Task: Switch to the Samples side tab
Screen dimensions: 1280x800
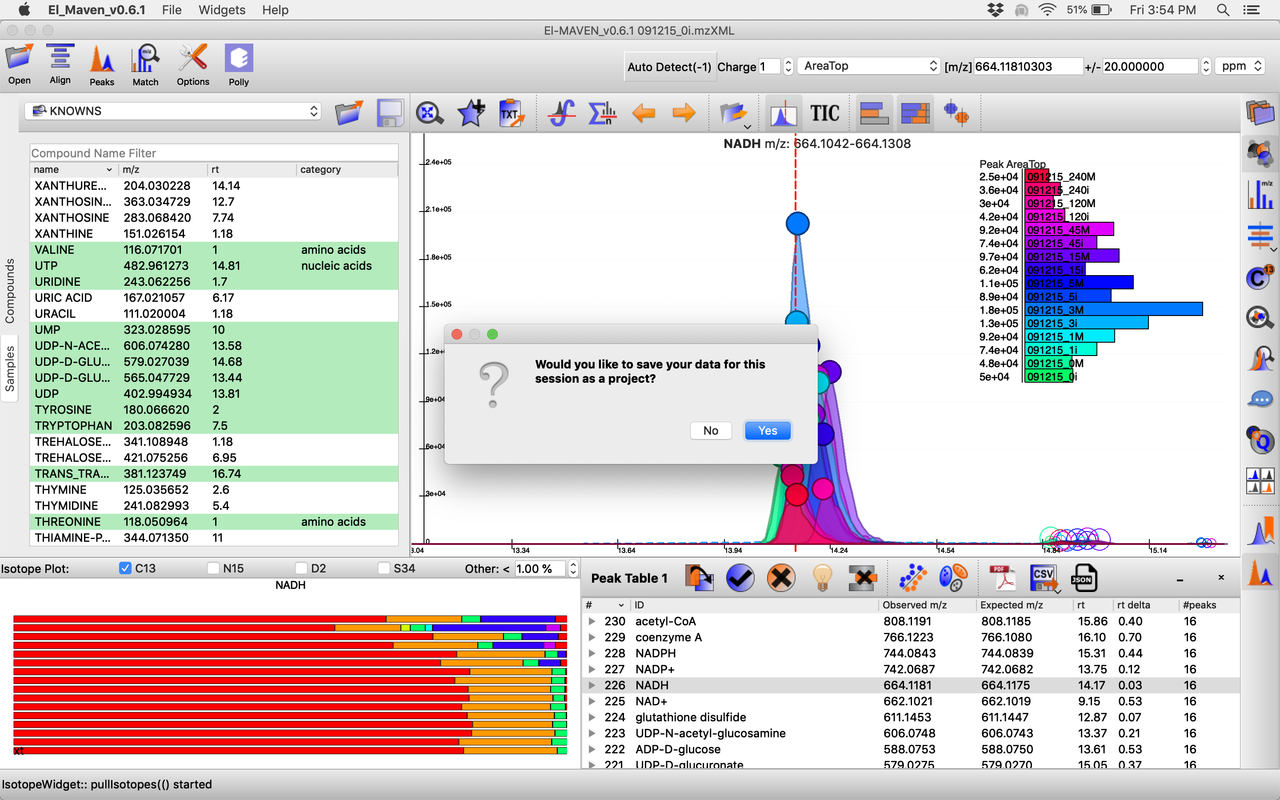Action: pos(11,369)
